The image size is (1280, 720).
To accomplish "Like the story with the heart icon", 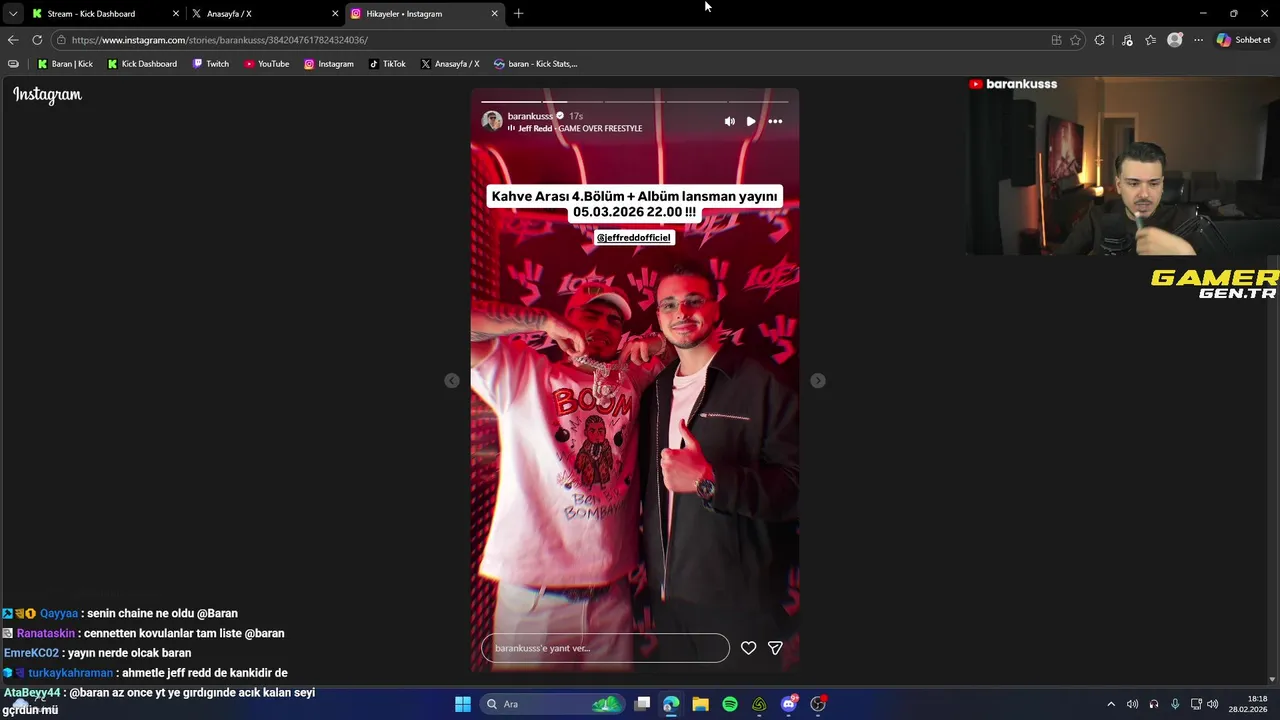I will (748, 648).
